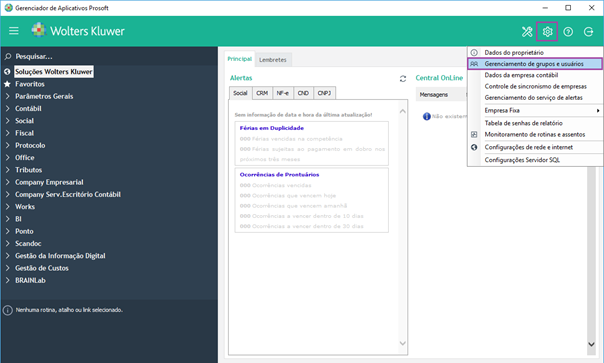Choose Tabela de senhas de relatório
Viewport: 604px width, 363px height.
(x=535, y=123)
